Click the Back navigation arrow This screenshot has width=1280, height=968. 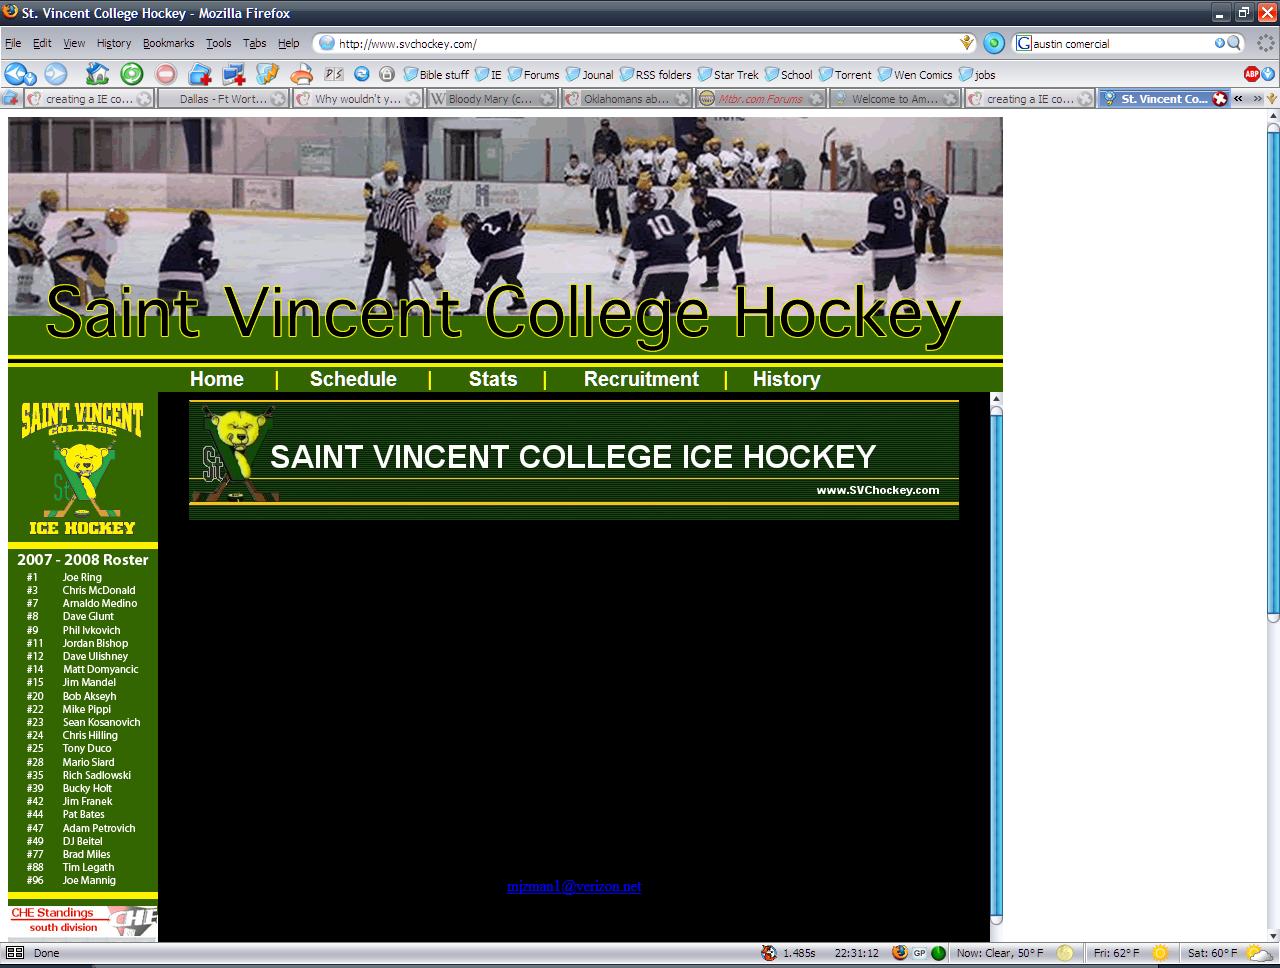pyautogui.click(x=15, y=73)
